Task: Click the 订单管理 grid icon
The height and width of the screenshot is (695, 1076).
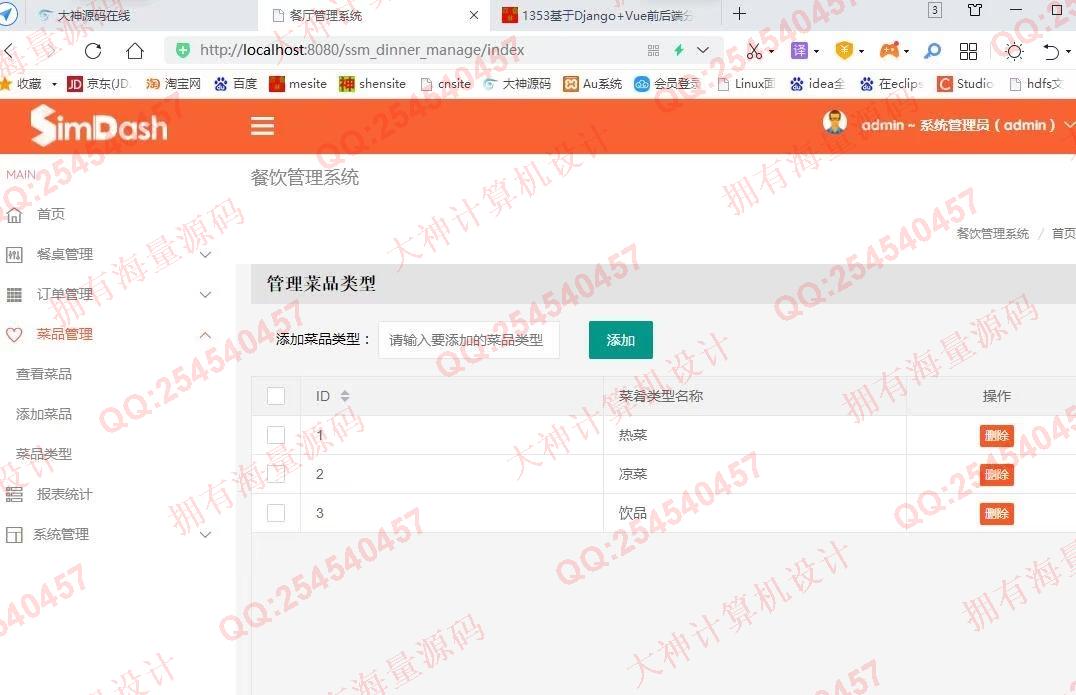Action: point(14,295)
